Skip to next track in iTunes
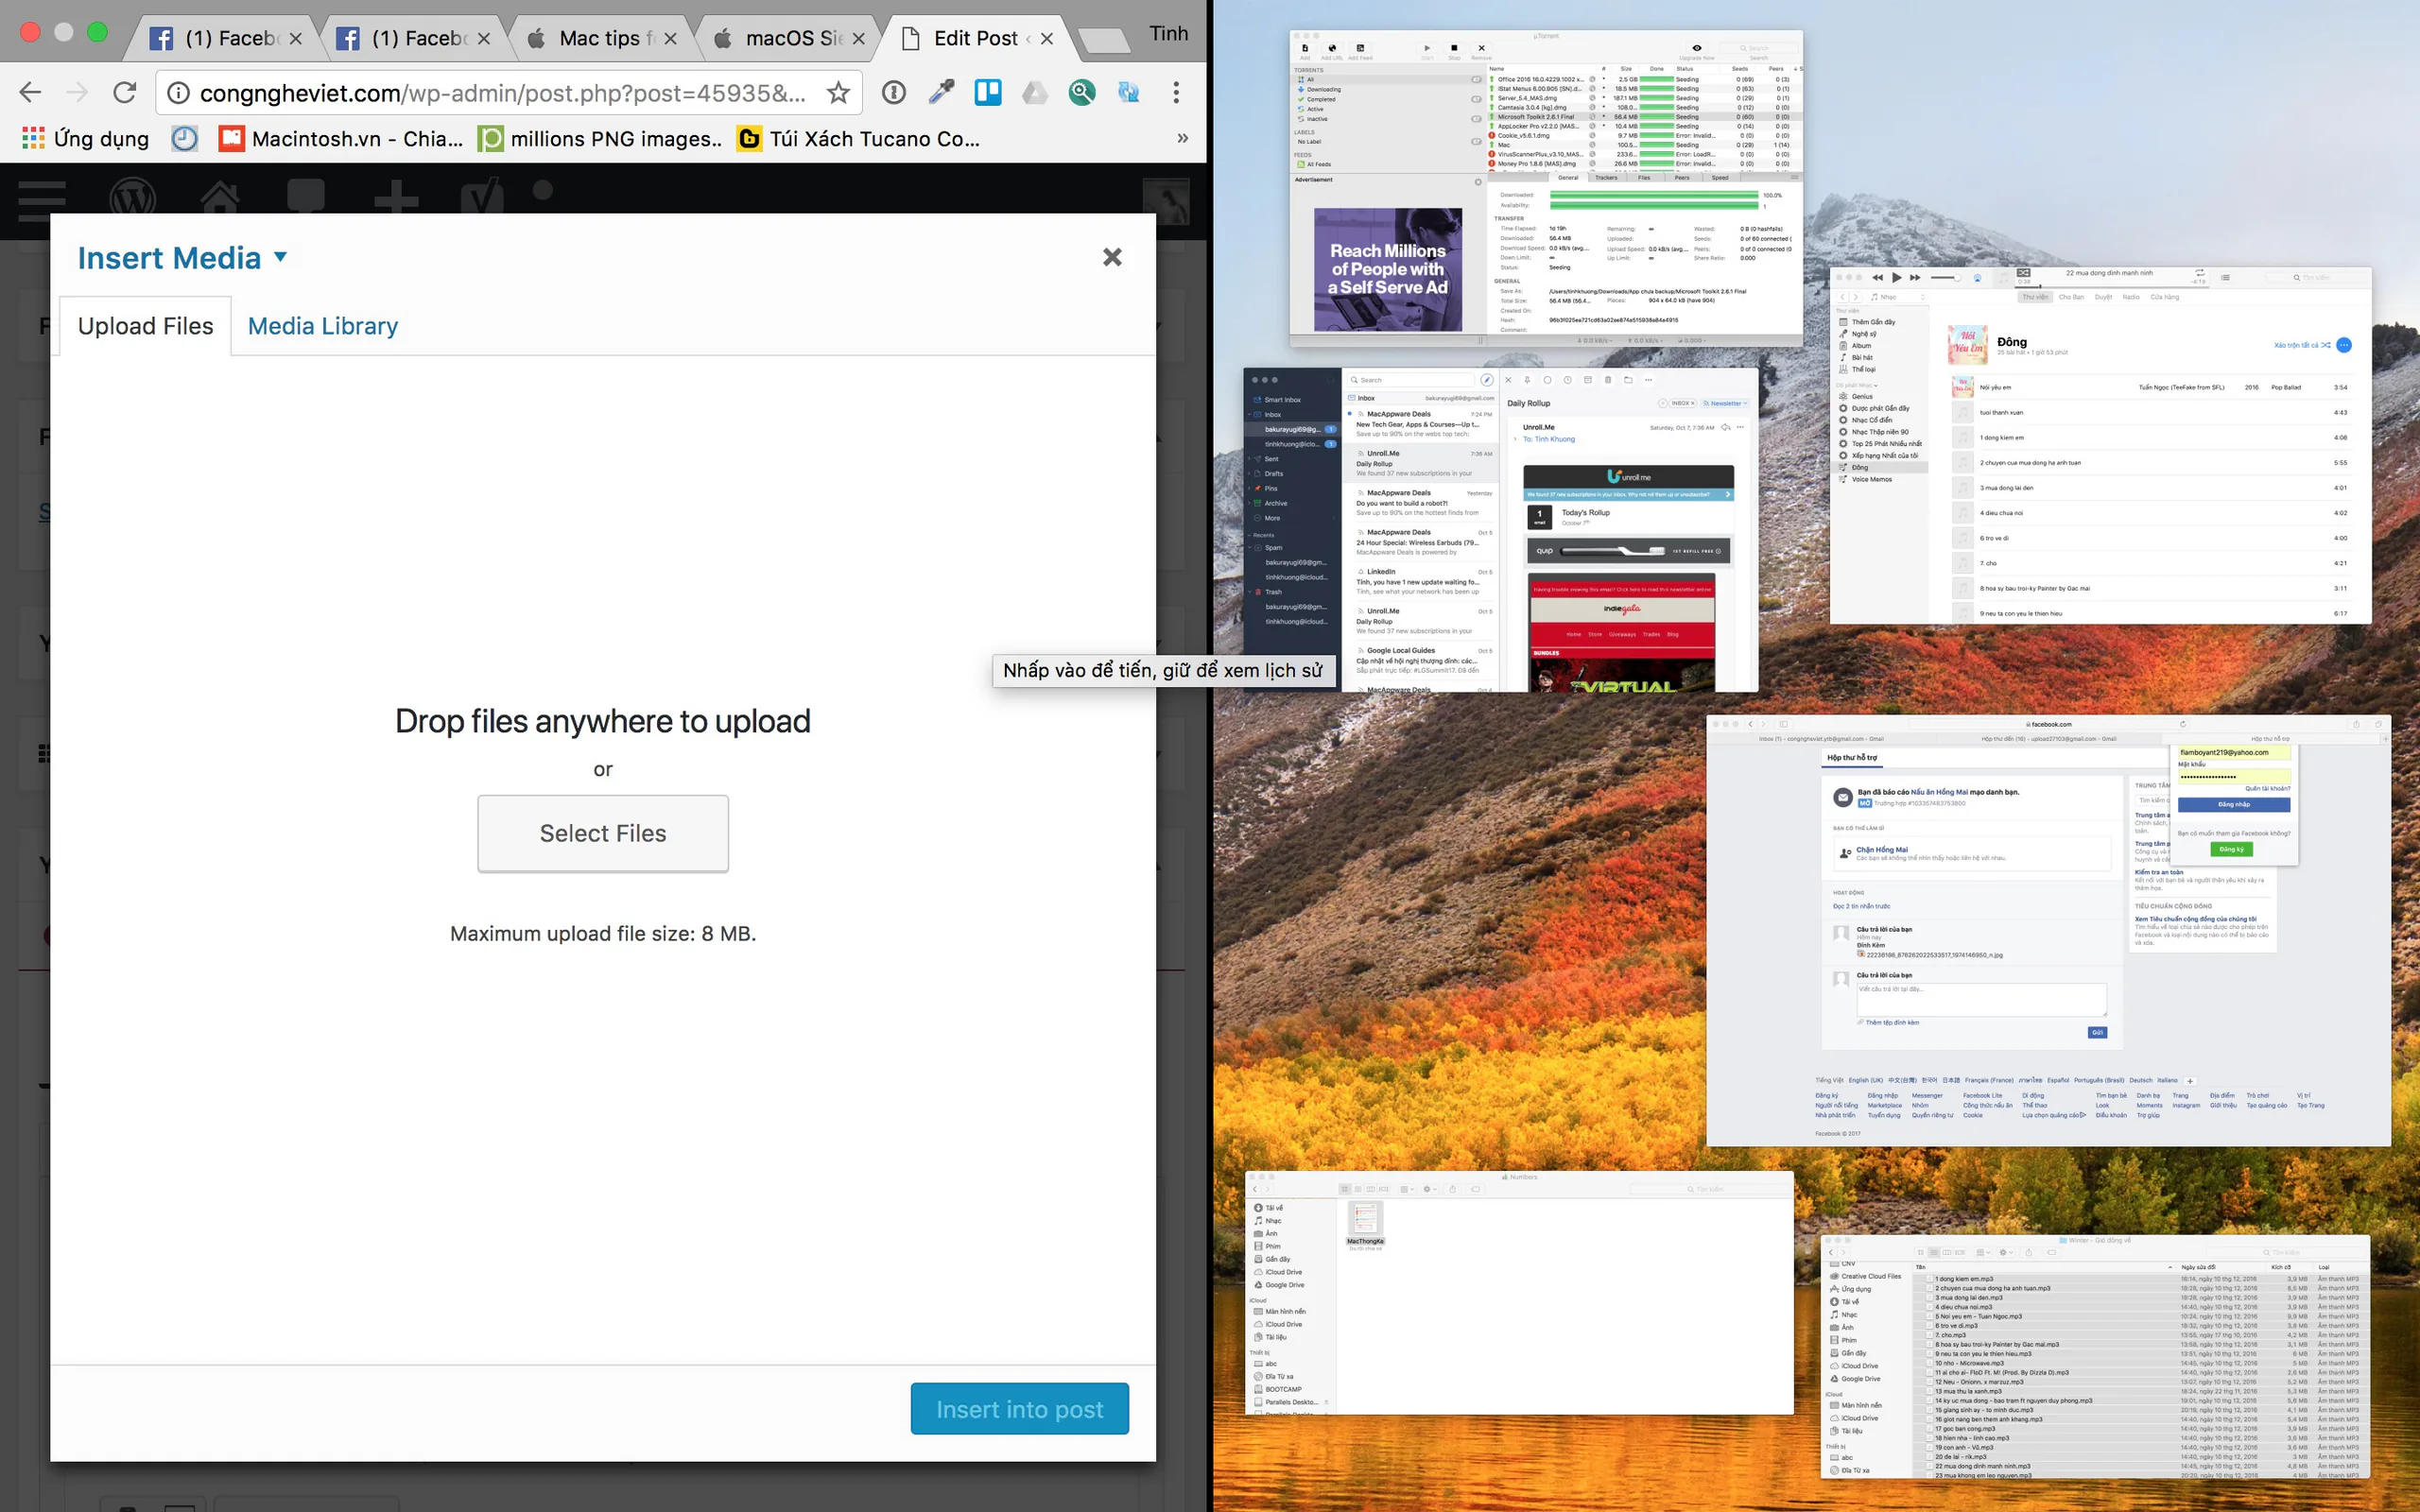 1915,277
